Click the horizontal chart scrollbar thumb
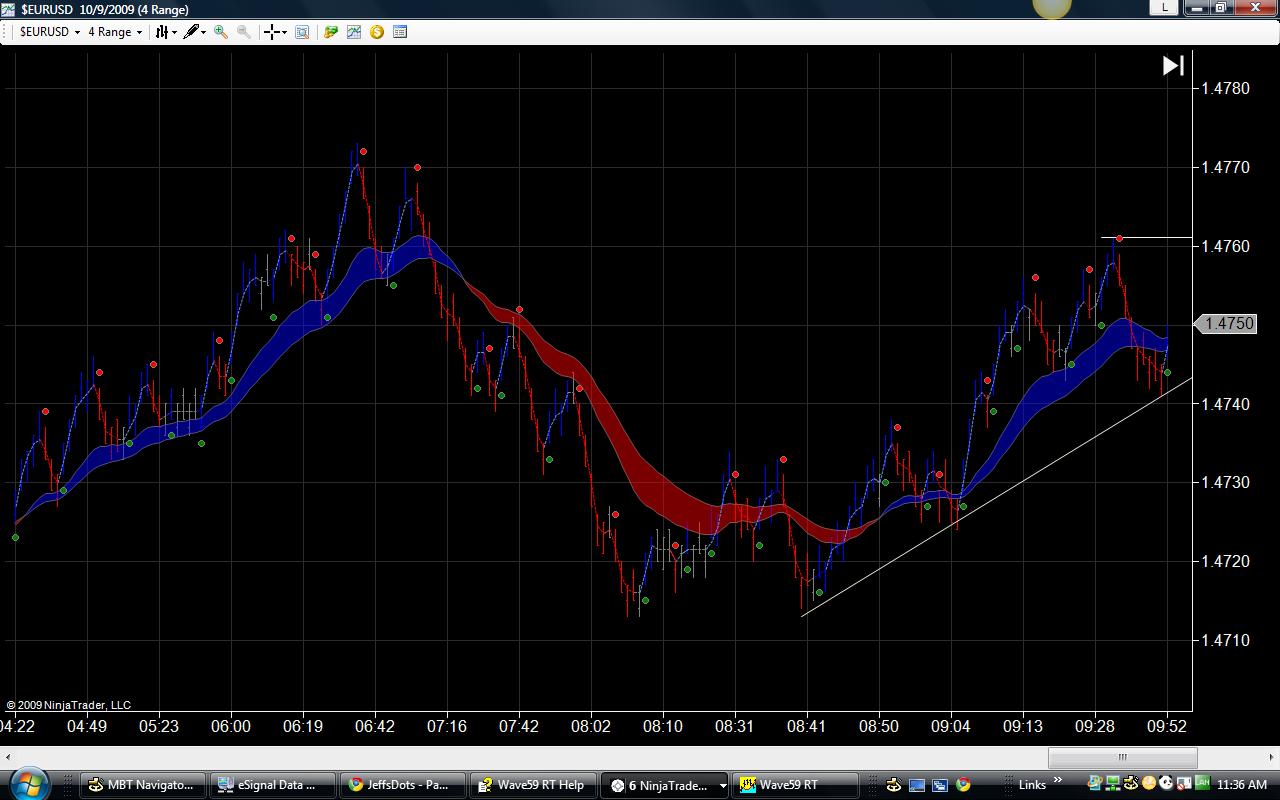 point(1122,757)
